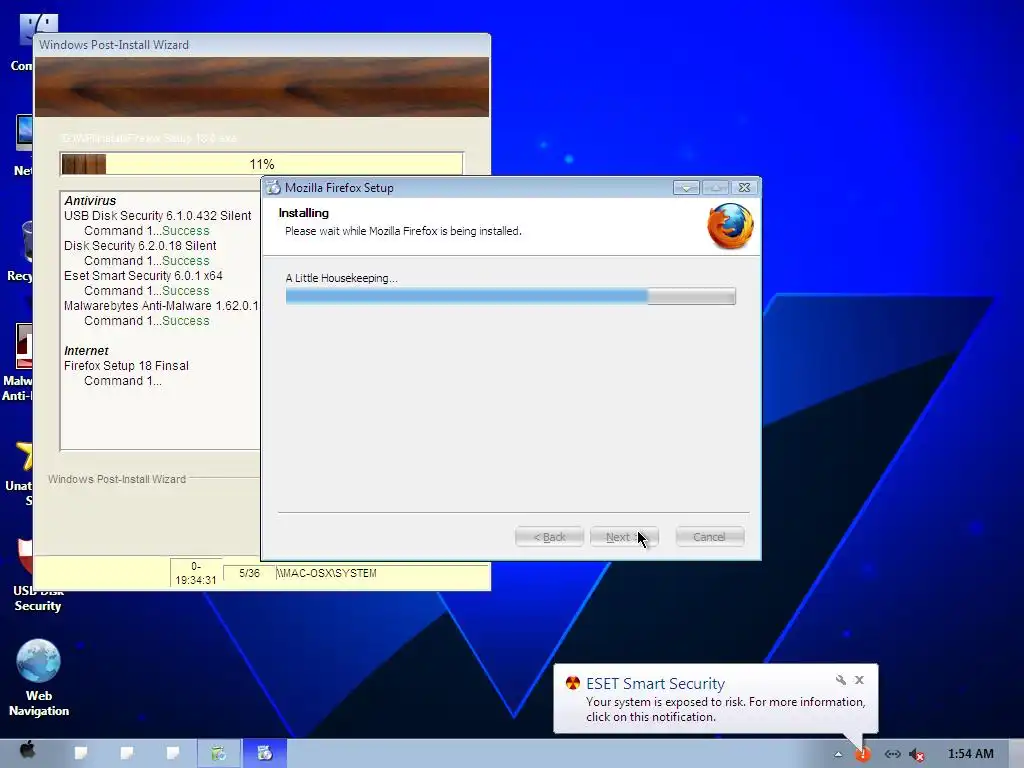Click the wizard's wood banner image
The image size is (1024, 768).
[262, 87]
